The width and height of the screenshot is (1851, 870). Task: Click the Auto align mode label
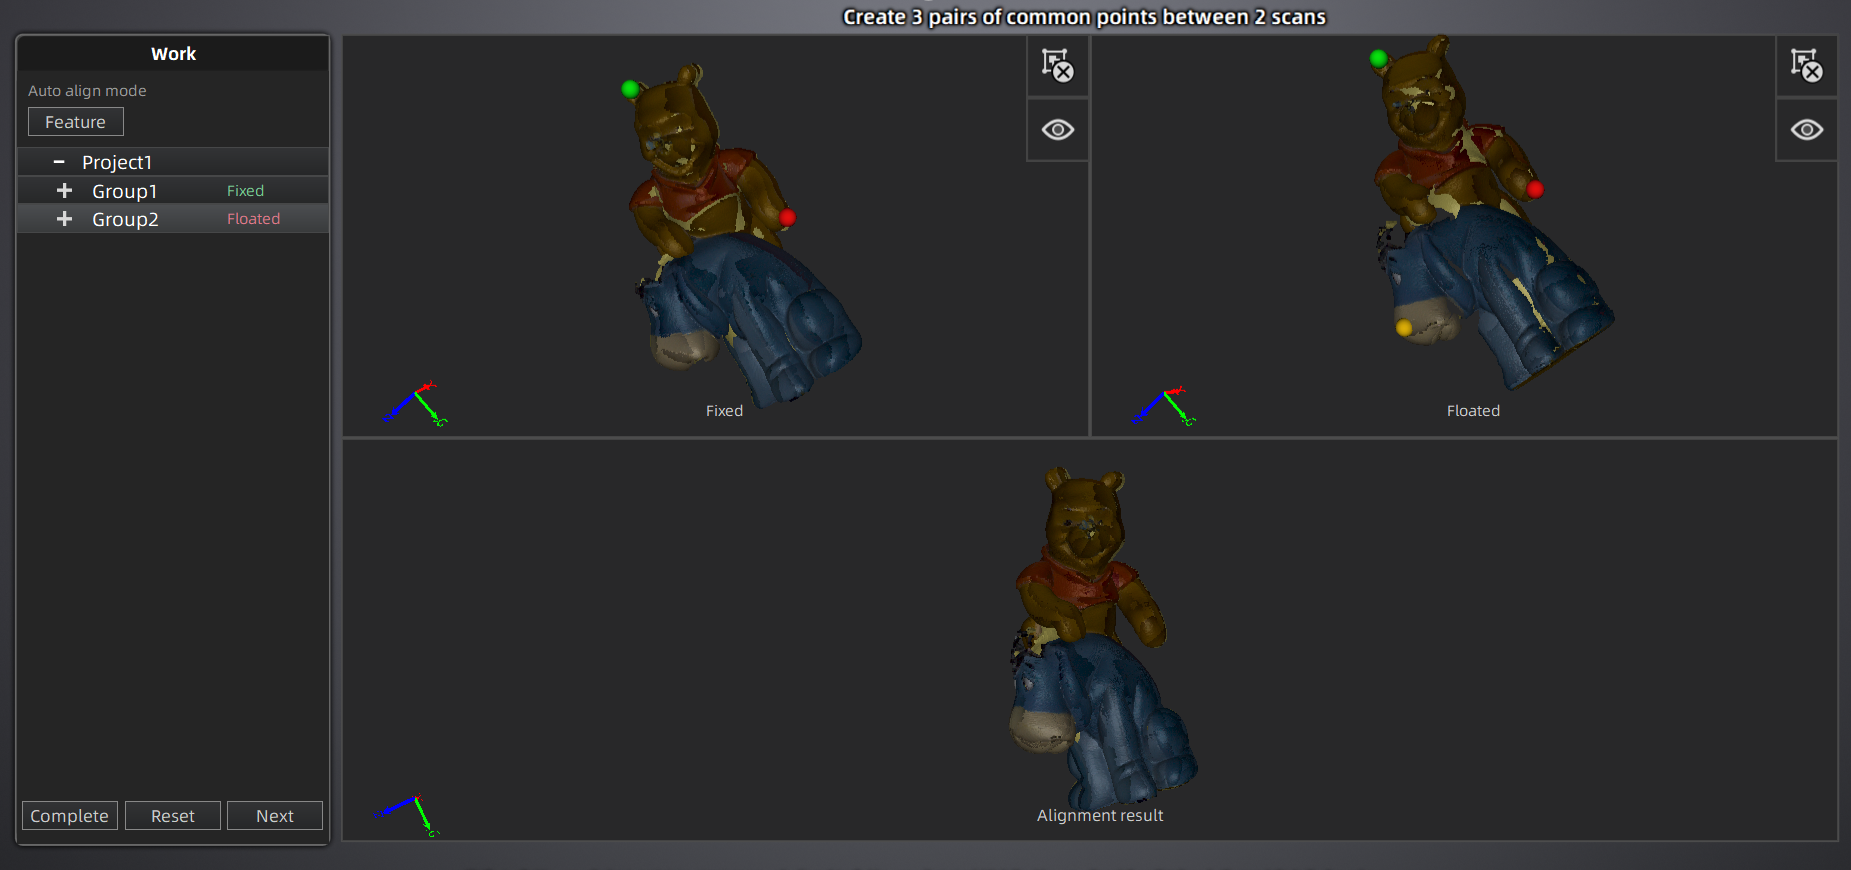87,91
